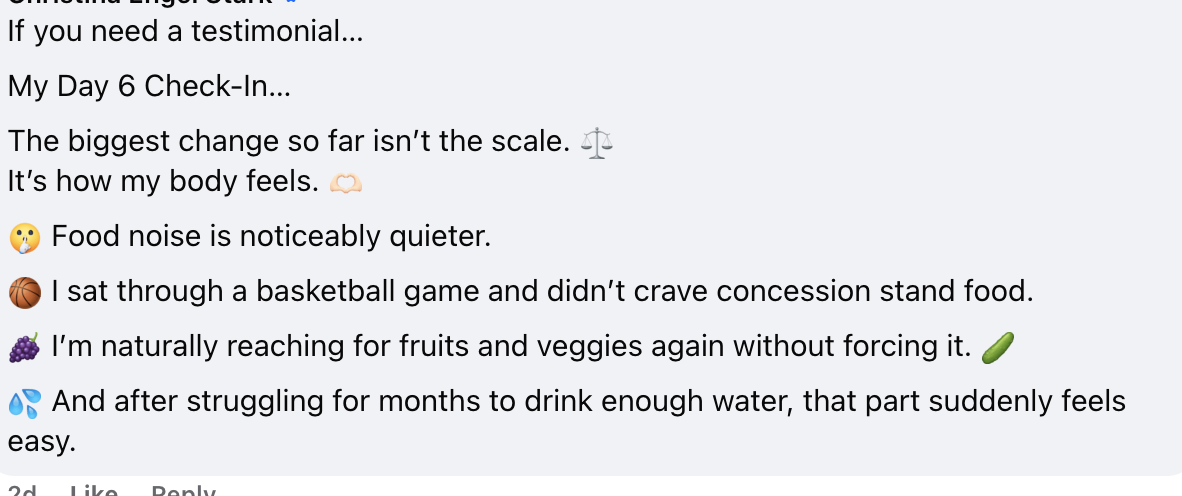Reply to the Day 6 Check-In comment
The width and height of the screenshot is (1182, 496).
pos(183,490)
